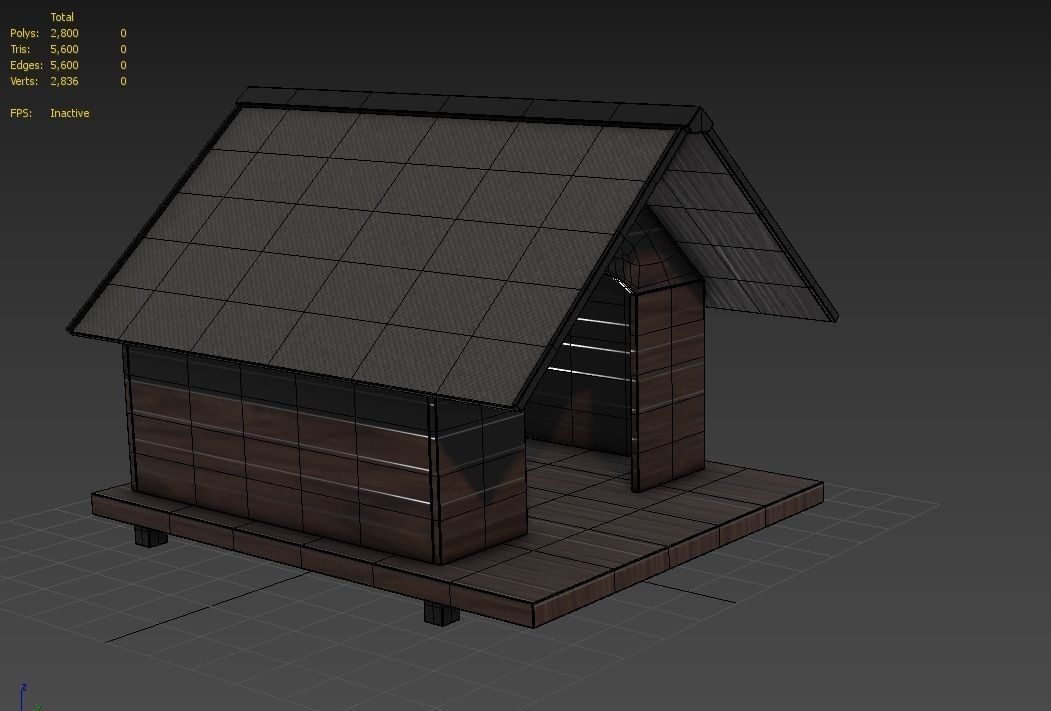Click the "Edges:" statistics label
This screenshot has width=1051, height=711.
(x=26, y=65)
